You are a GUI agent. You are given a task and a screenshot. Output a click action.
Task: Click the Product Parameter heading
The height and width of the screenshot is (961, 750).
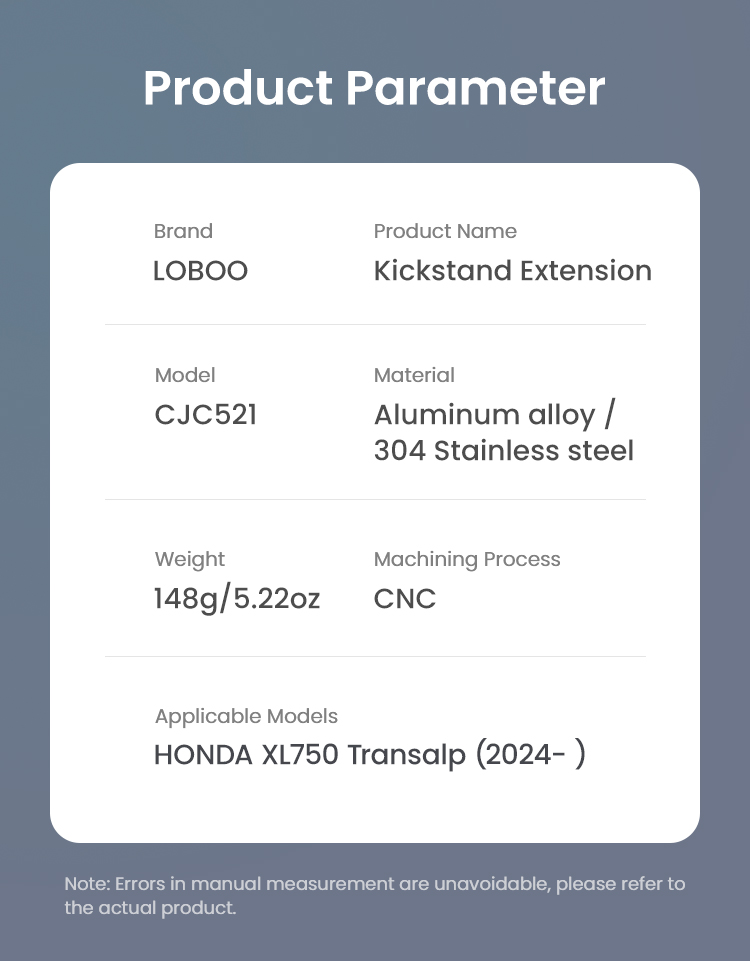tap(374, 89)
